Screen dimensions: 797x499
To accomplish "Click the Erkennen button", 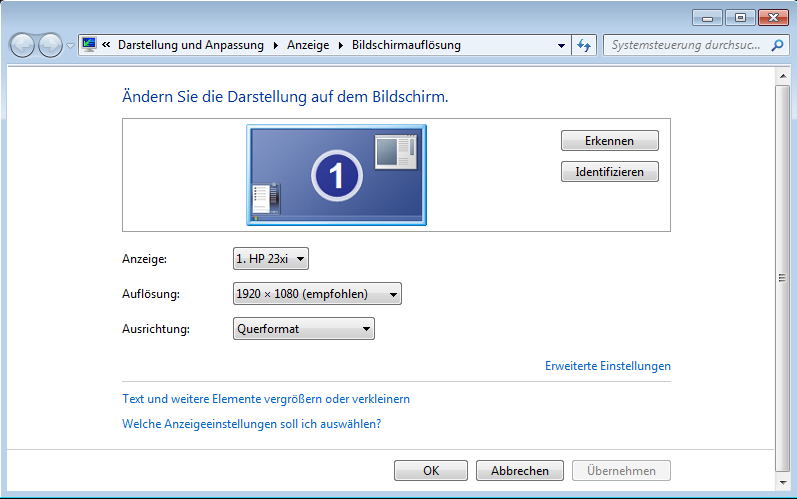I will click(609, 141).
